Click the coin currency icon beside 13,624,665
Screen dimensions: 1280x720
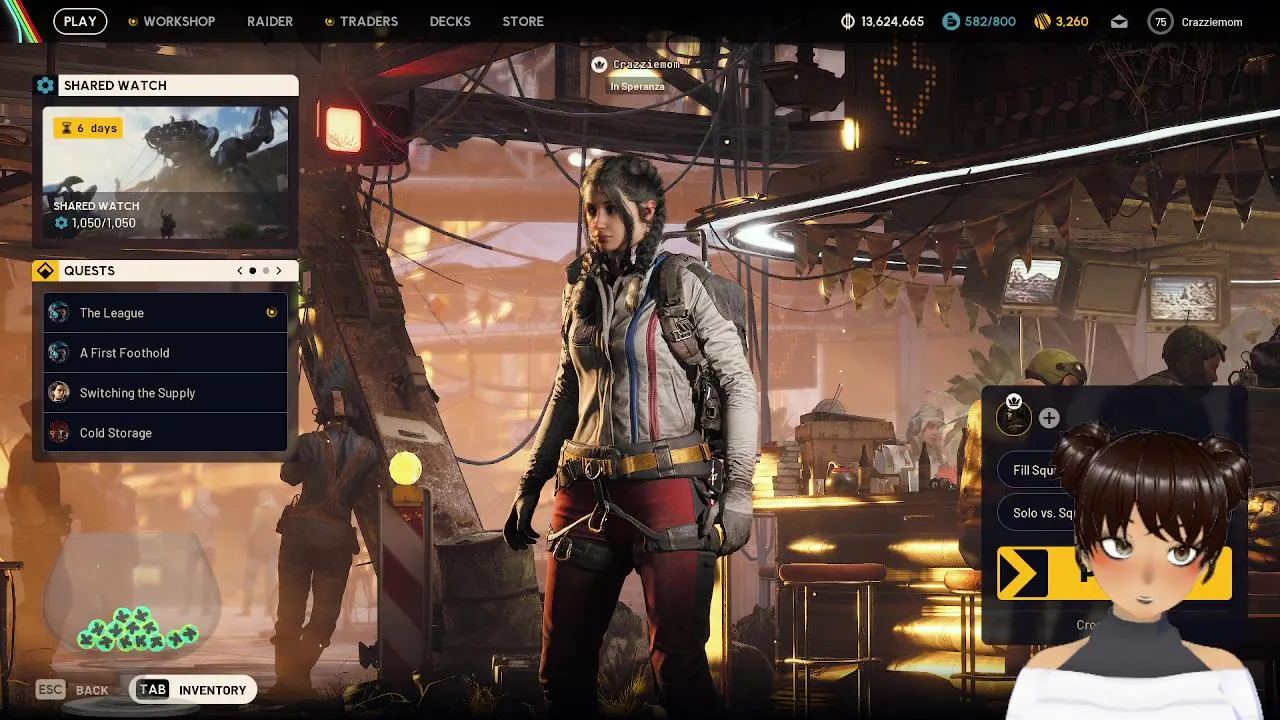[x=848, y=21]
